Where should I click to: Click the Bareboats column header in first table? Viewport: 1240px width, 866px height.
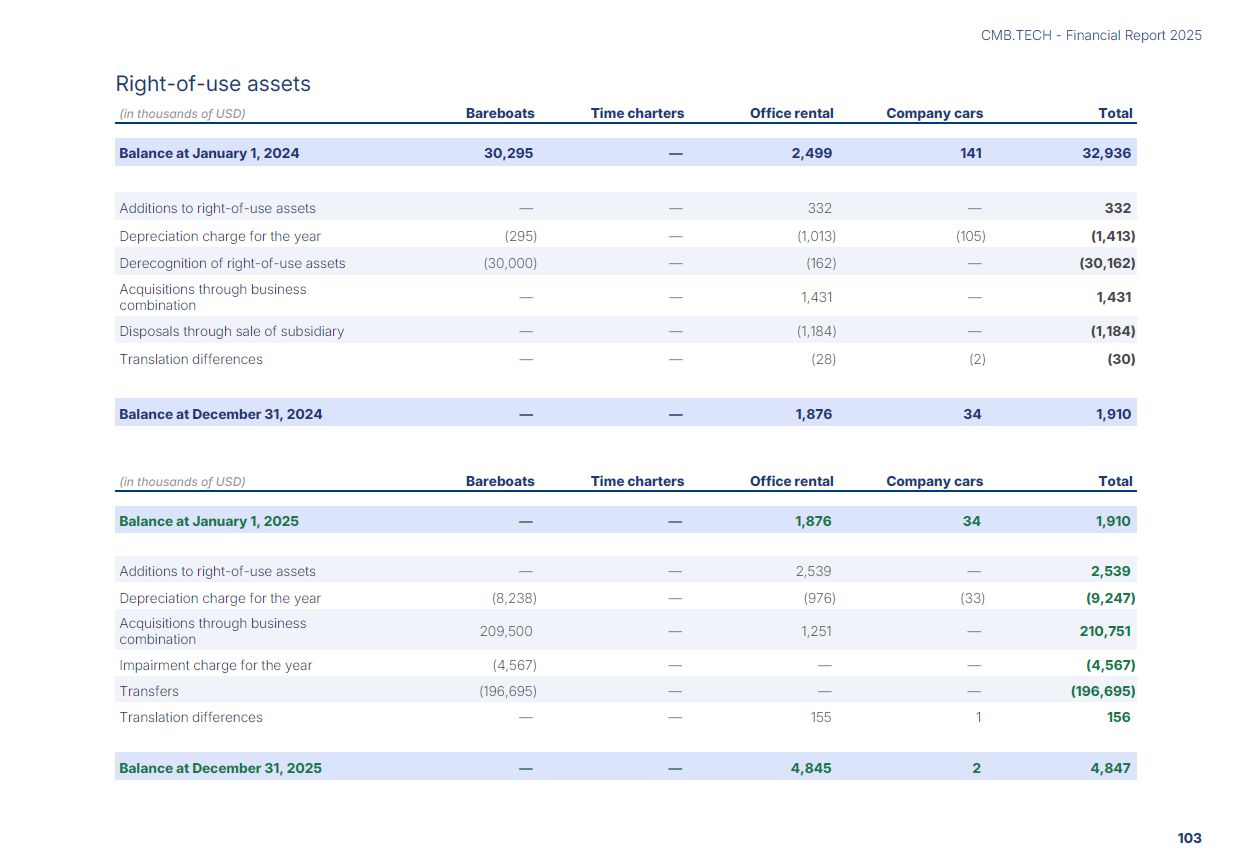click(500, 113)
